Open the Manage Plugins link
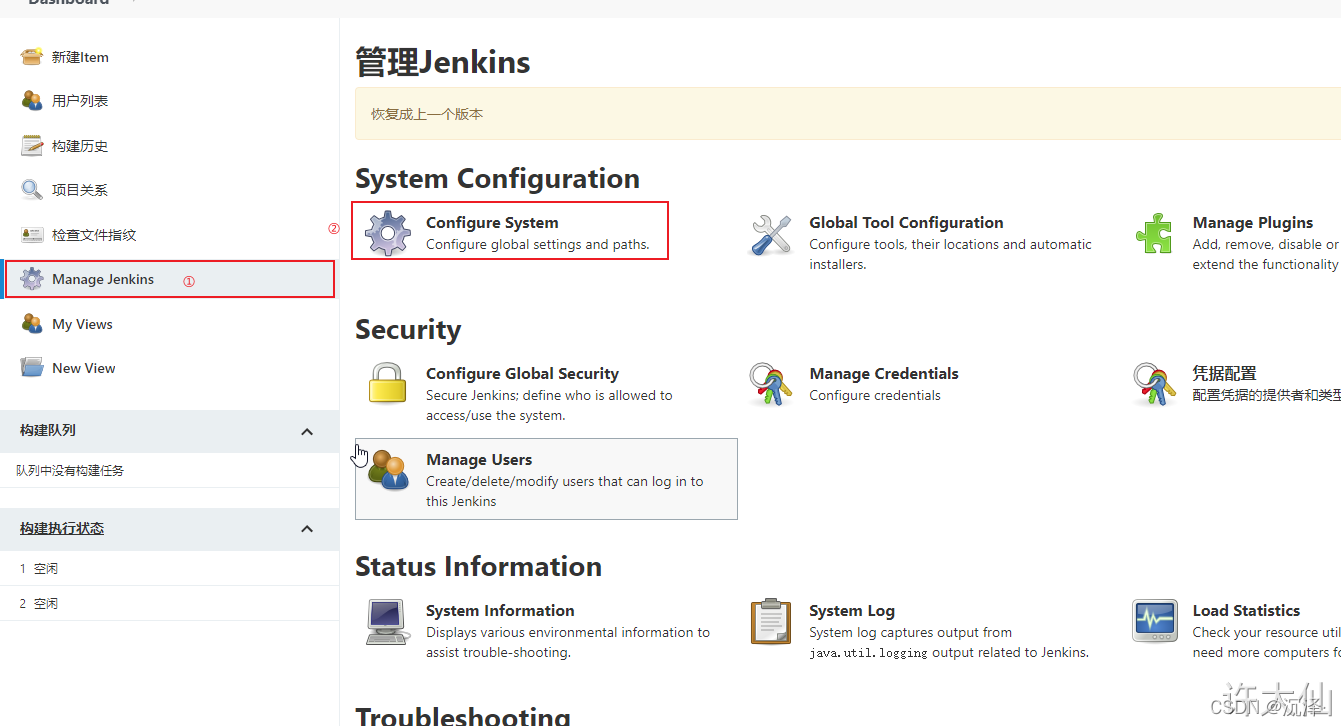Viewport: 1341px width, 726px height. (x=1253, y=223)
